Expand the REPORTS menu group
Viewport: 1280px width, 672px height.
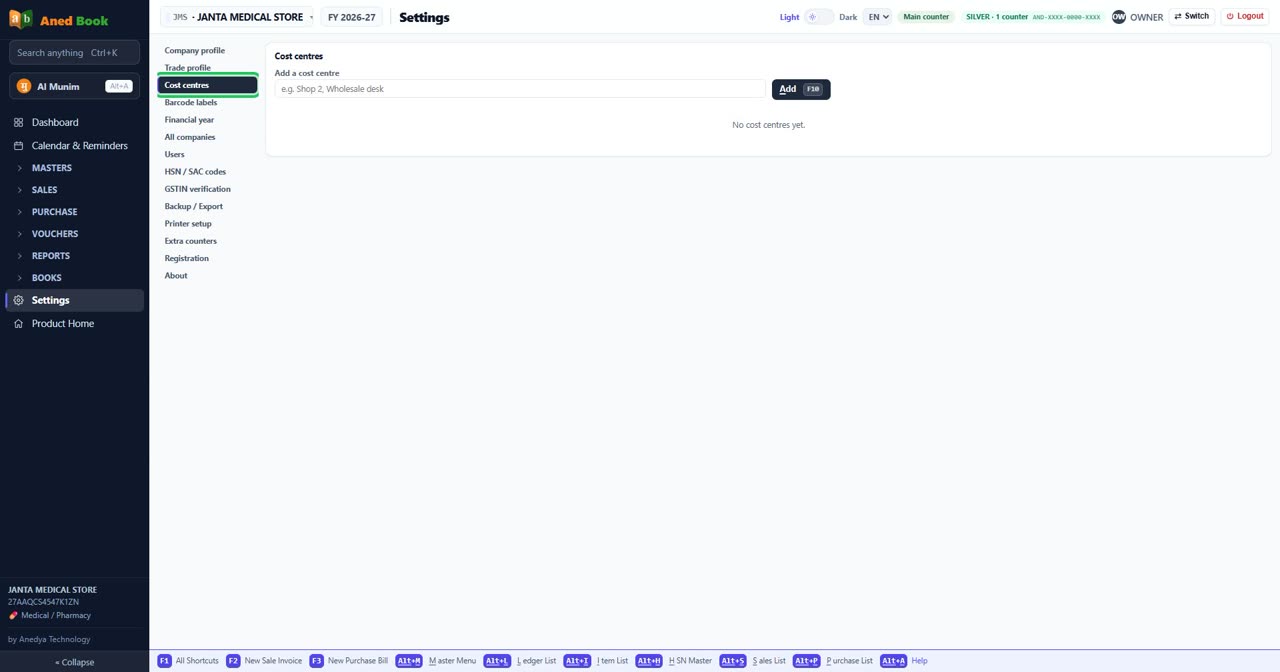75,256
